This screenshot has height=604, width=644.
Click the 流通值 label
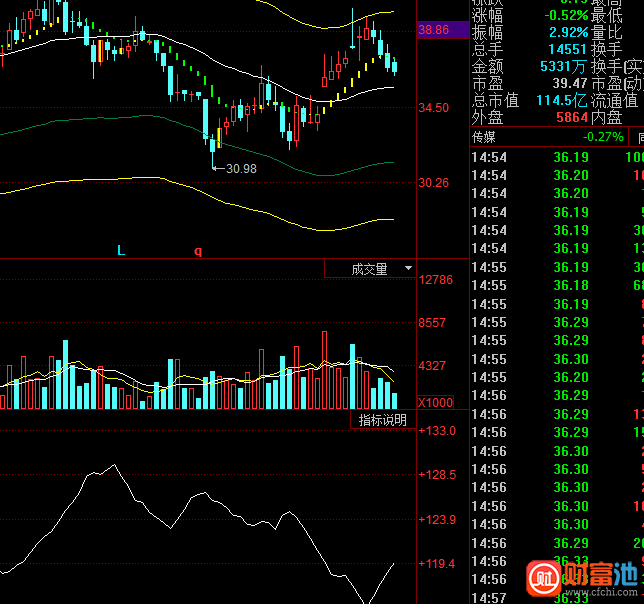[614, 100]
